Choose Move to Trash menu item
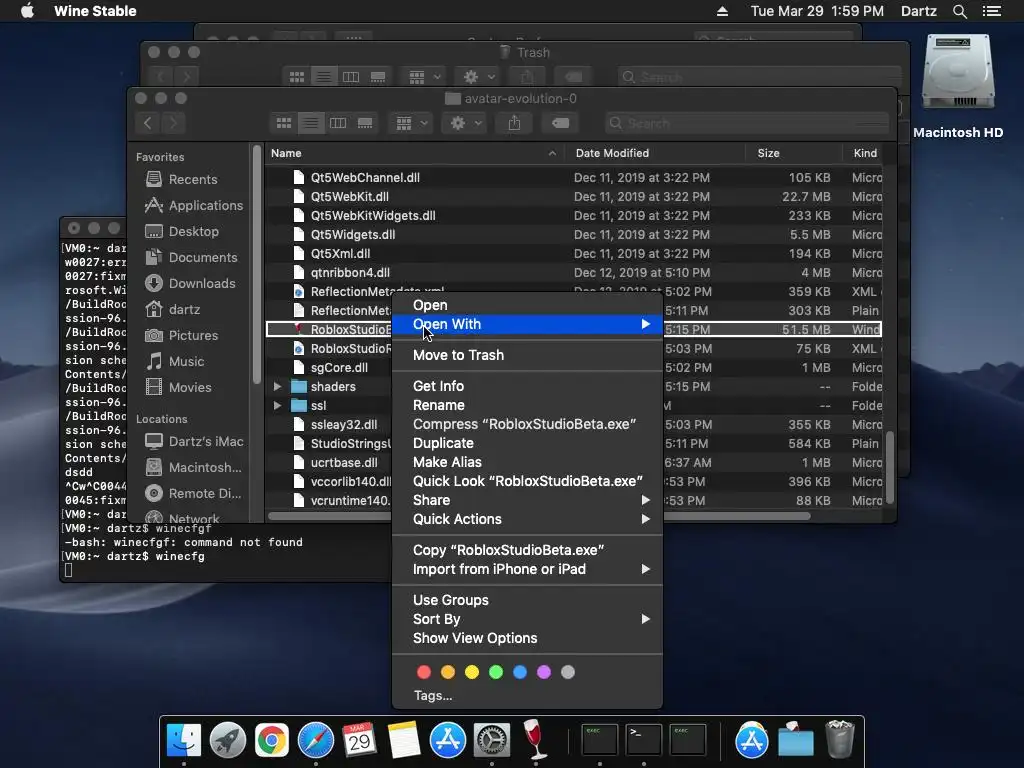This screenshot has height=768, width=1024. point(527,355)
